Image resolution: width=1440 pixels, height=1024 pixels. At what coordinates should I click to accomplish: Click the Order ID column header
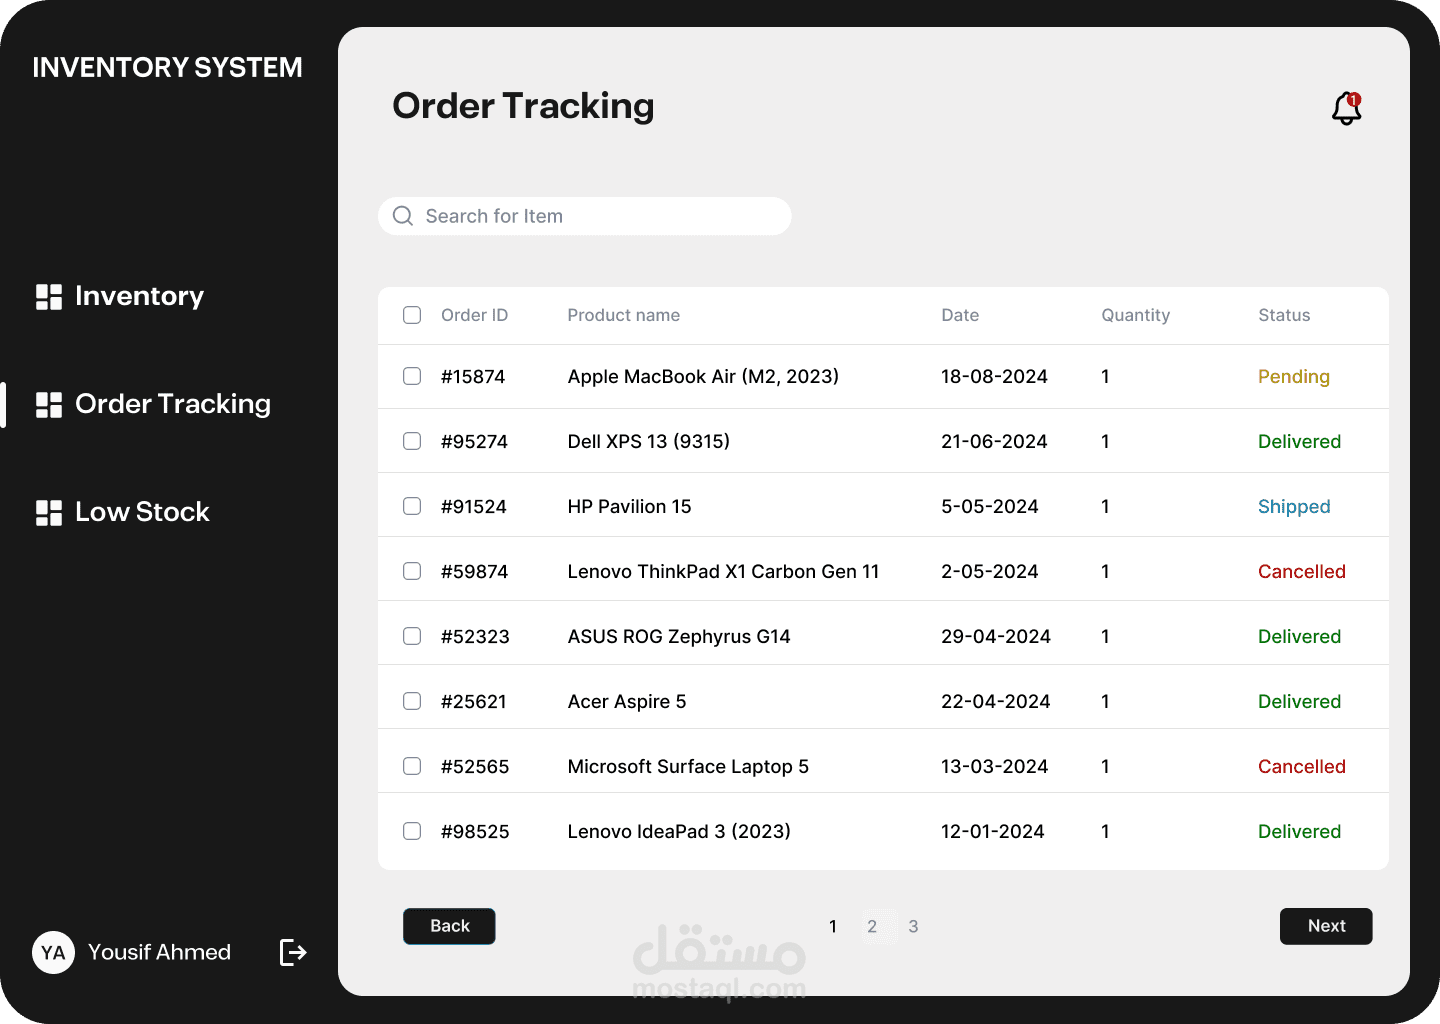pyautogui.click(x=474, y=315)
